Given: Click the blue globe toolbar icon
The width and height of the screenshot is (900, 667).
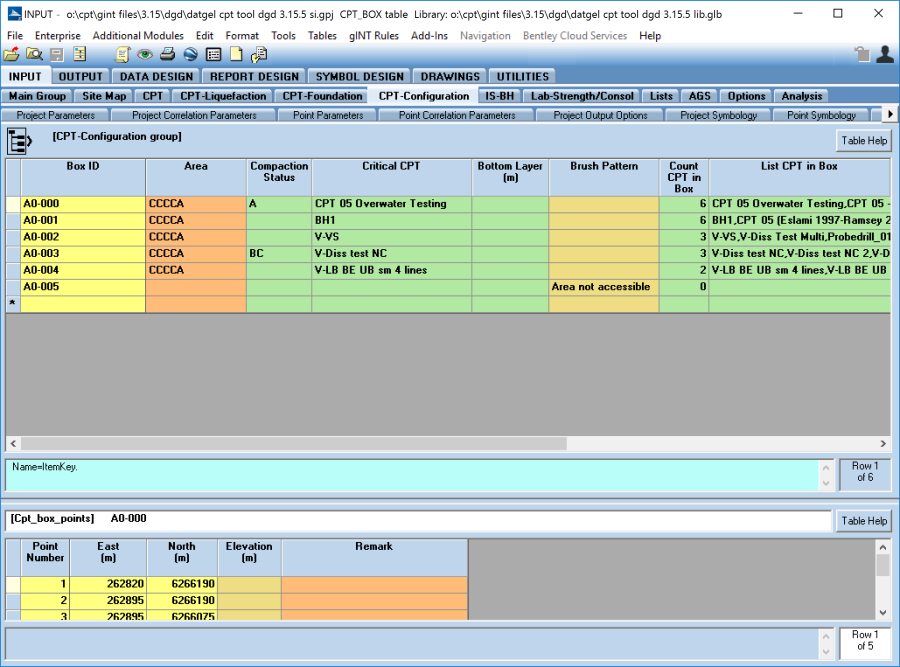Looking at the screenshot, I should pos(190,54).
